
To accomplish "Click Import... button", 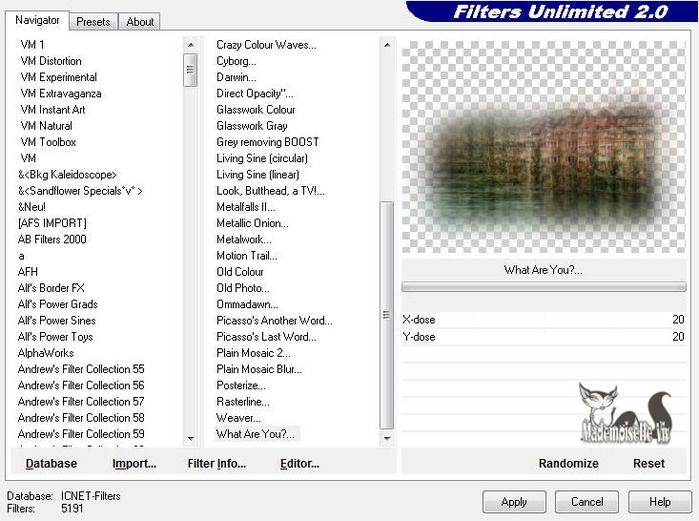I will point(134,464).
